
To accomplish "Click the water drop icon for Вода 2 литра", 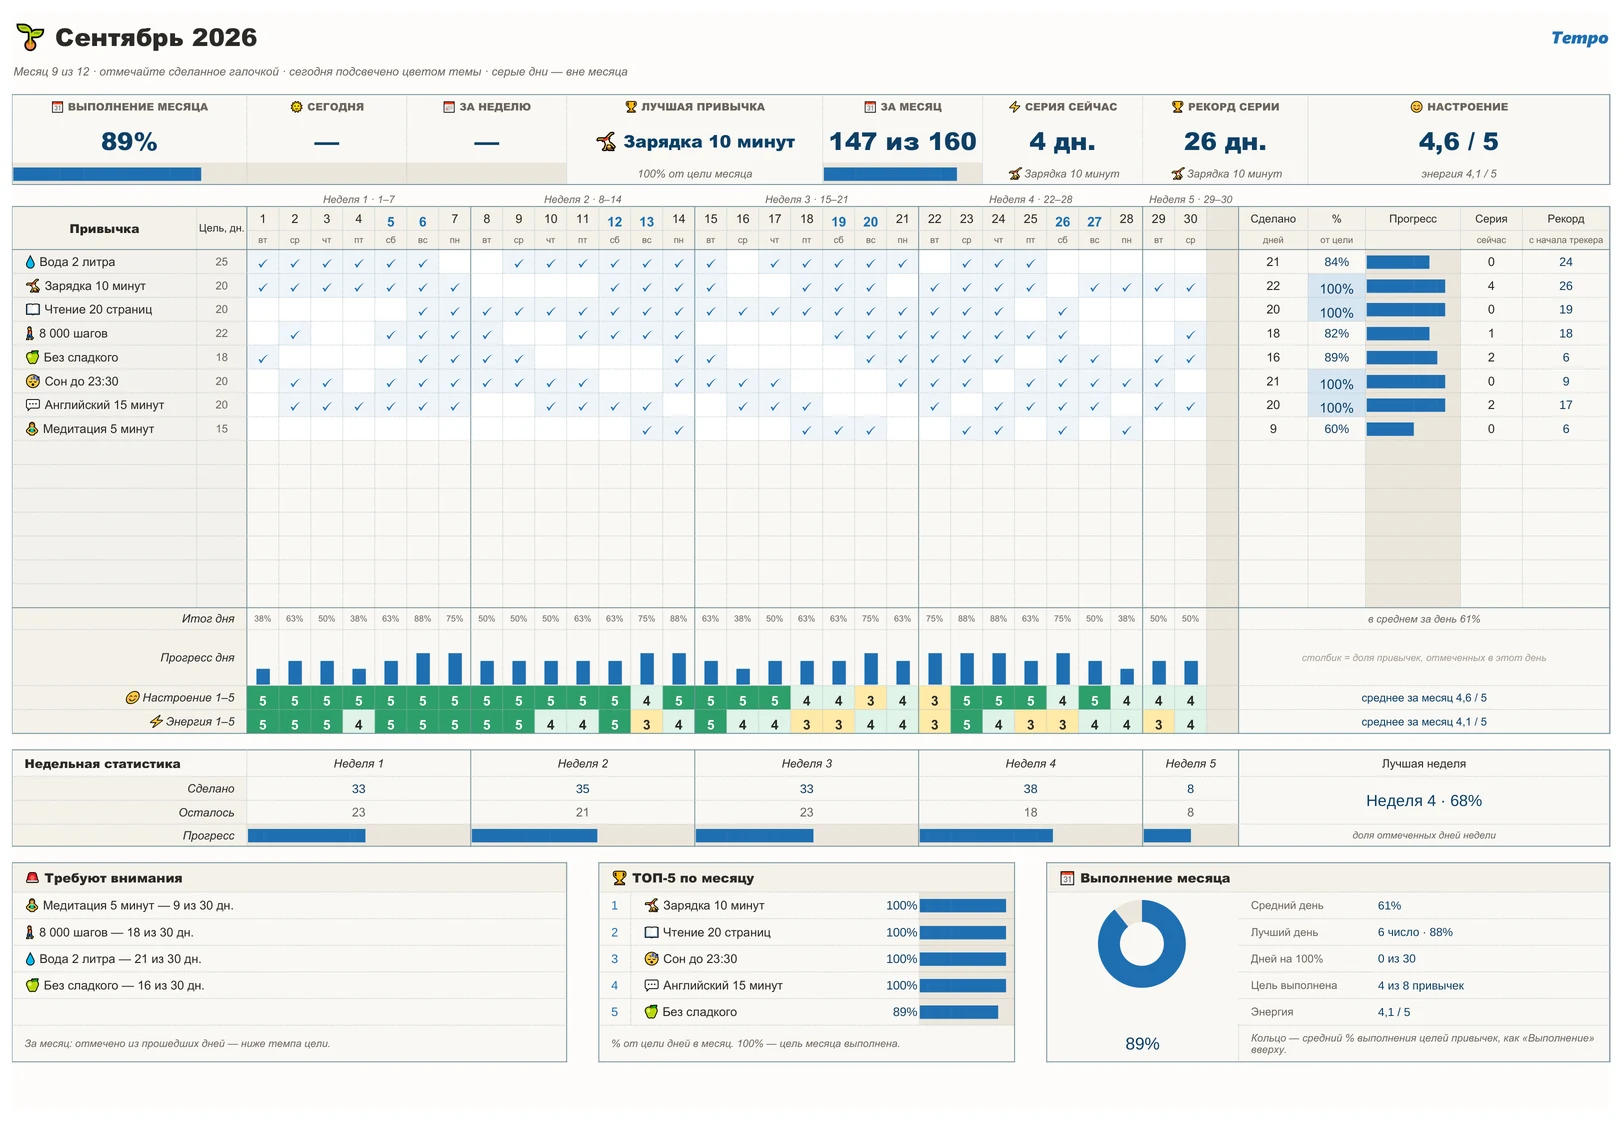I will point(30,262).
